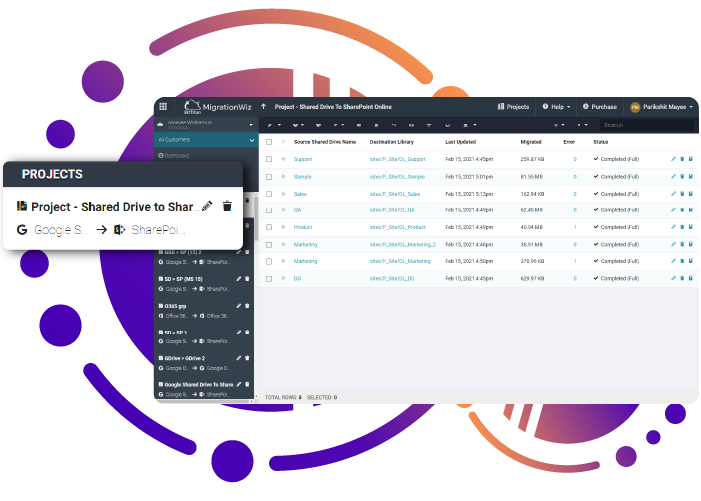Open the Support shared drive link
Viewport: 701px width, 501px height.
click(303, 159)
